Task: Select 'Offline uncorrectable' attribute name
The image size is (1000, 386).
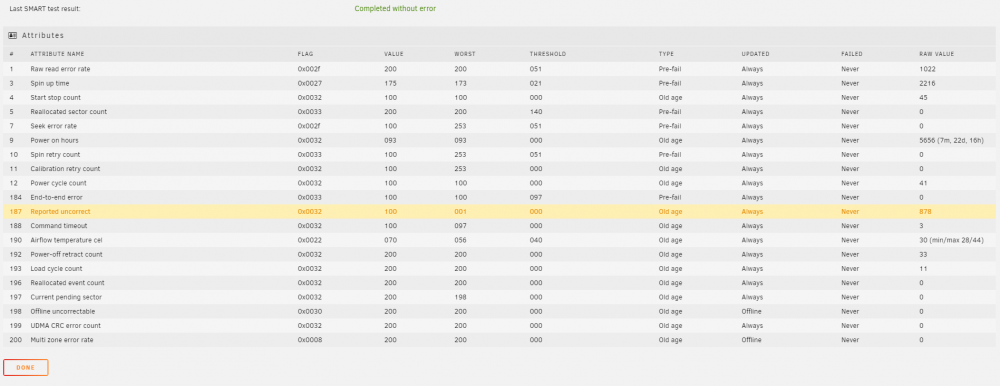Action: point(63,311)
